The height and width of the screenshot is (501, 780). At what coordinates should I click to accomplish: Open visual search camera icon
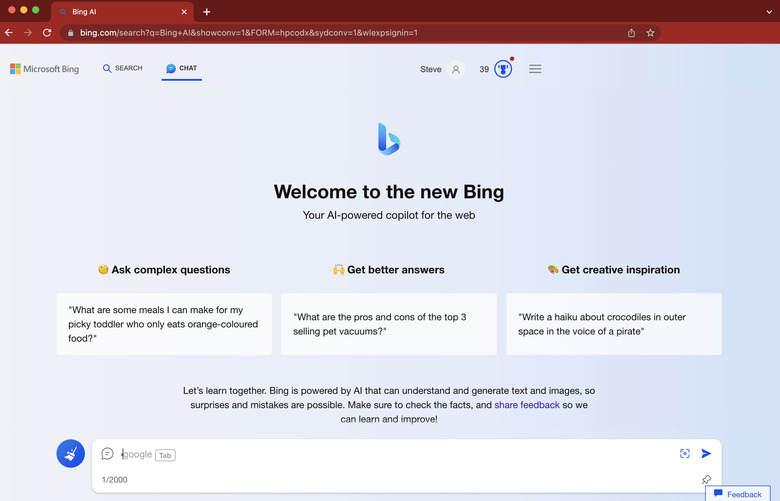click(x=685, y=453)
